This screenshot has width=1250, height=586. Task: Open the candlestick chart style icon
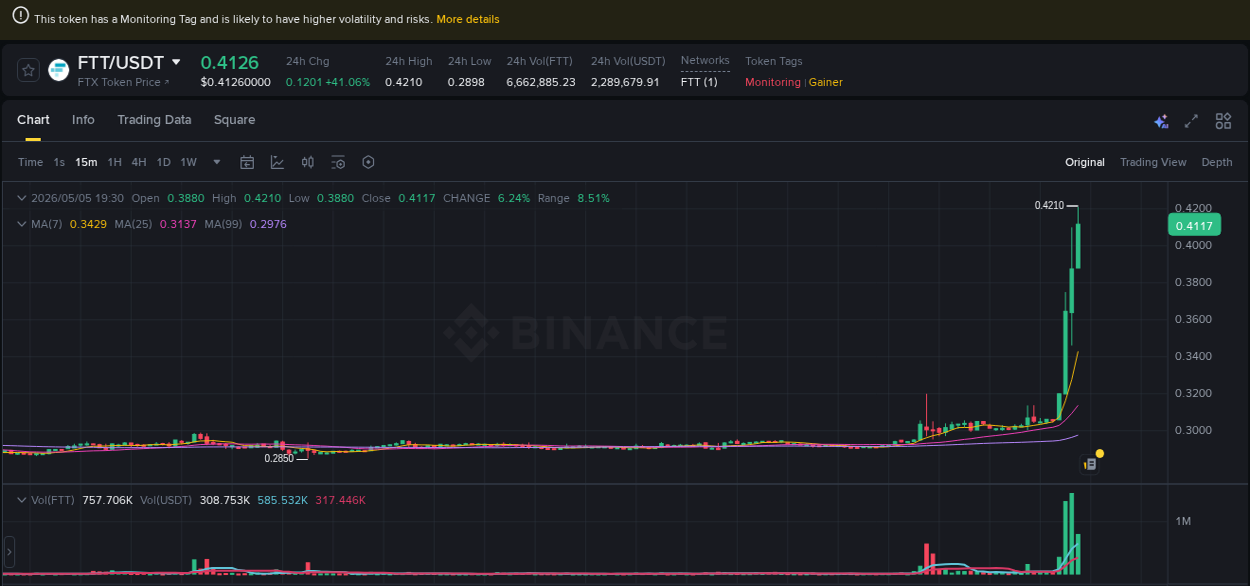click(308, 162)
